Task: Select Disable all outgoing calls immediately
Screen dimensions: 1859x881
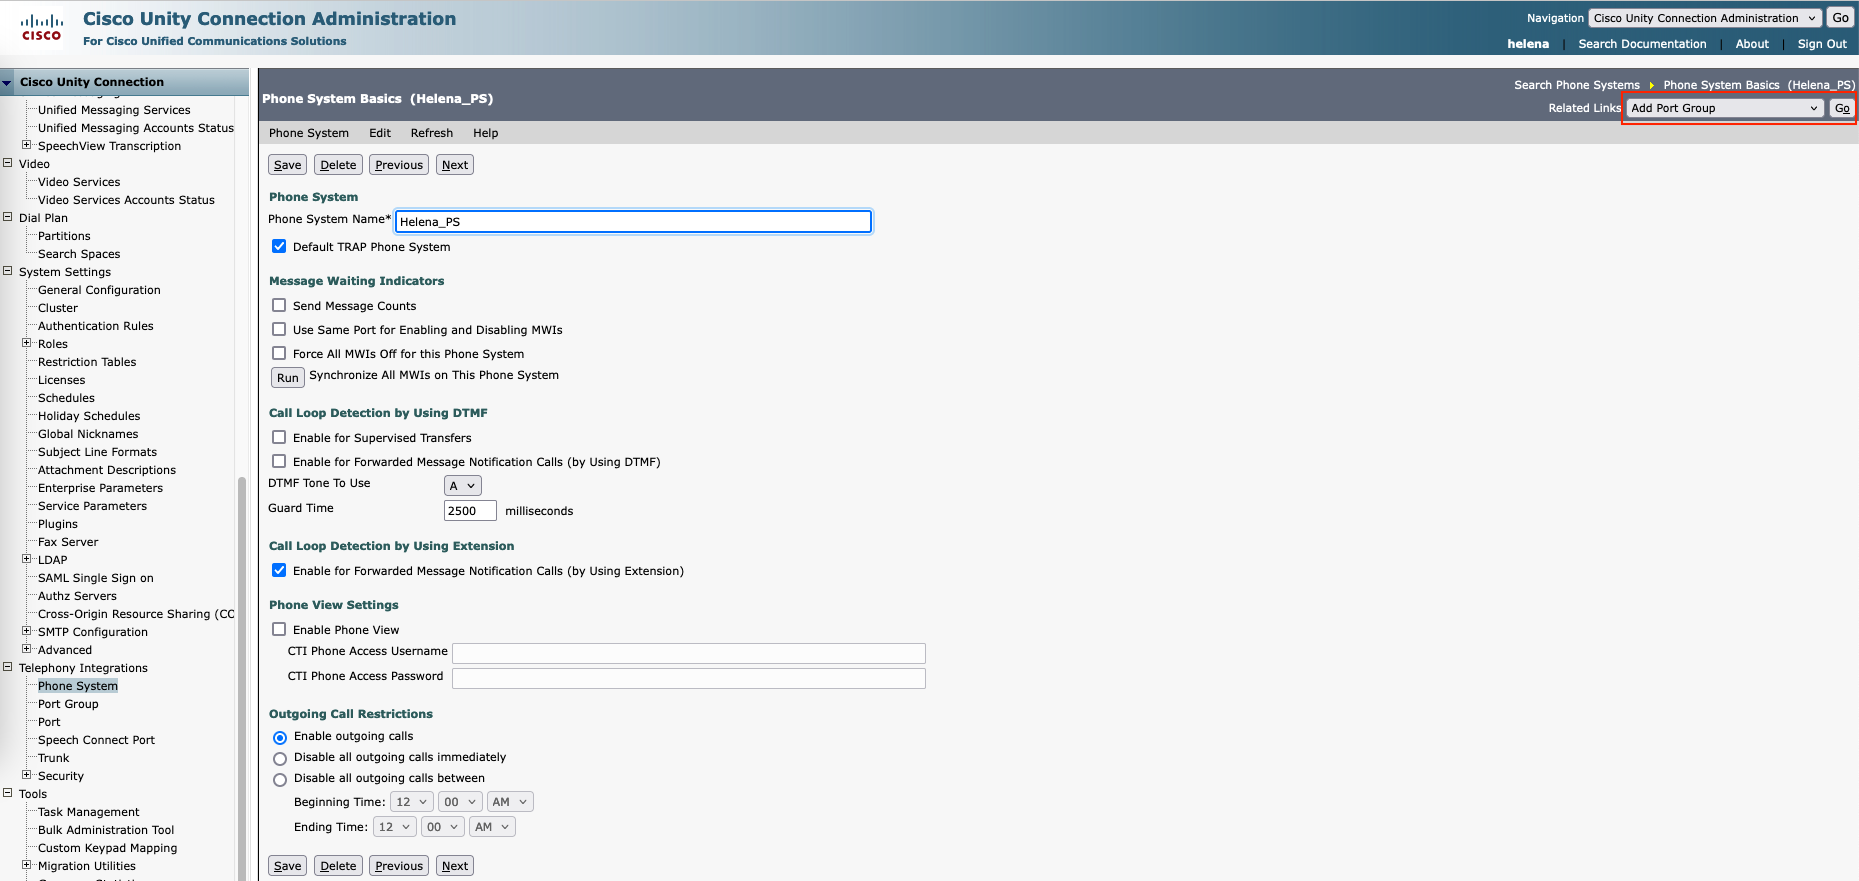Action: [x=280, y=758]
